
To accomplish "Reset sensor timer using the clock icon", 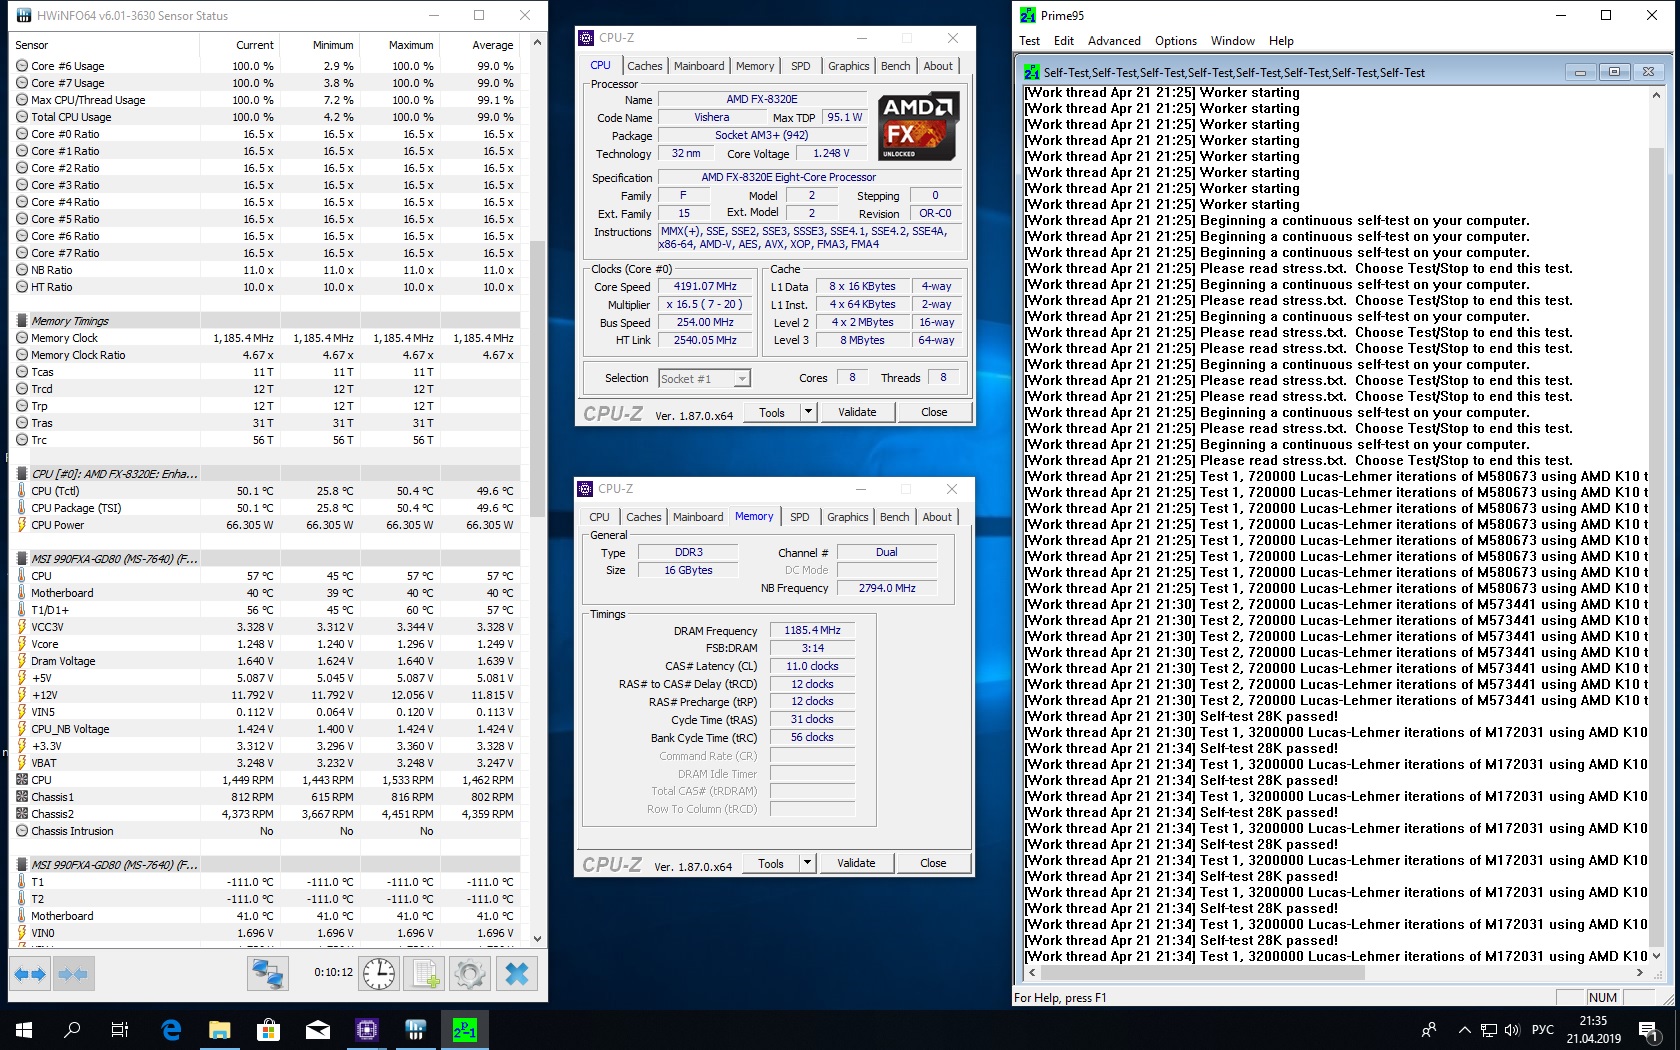I will [379, 974].
